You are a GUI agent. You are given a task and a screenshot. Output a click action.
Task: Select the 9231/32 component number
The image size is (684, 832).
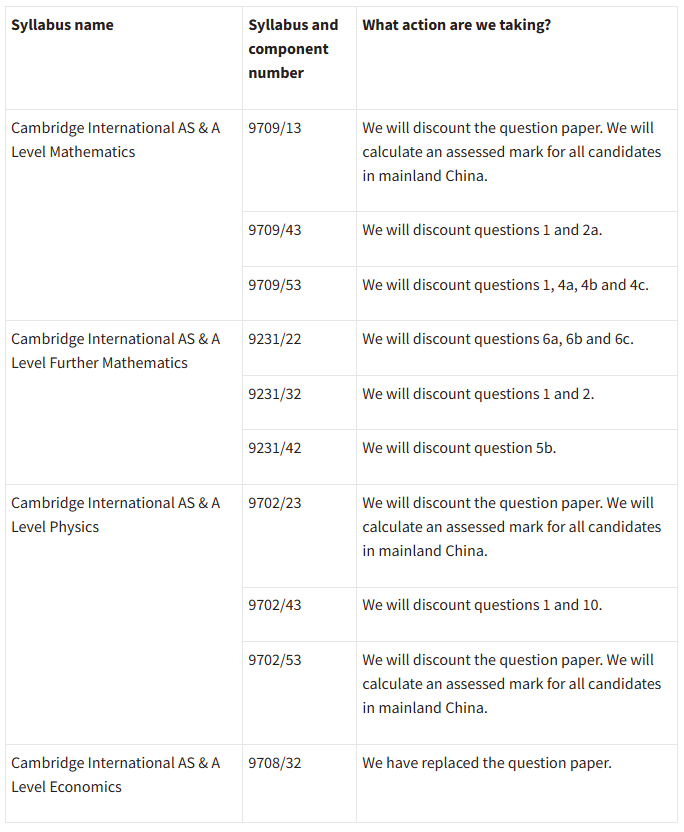click(x=274, y=394)
